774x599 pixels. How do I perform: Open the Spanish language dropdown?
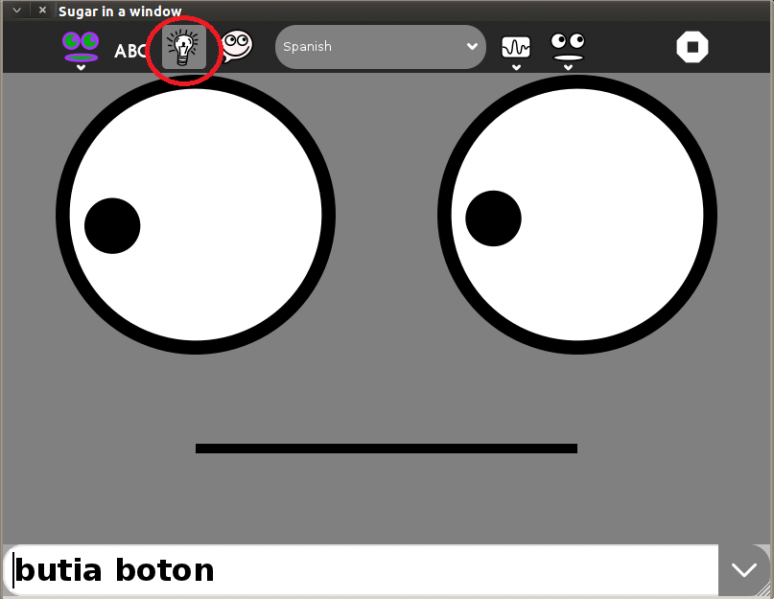click(380, 47)
